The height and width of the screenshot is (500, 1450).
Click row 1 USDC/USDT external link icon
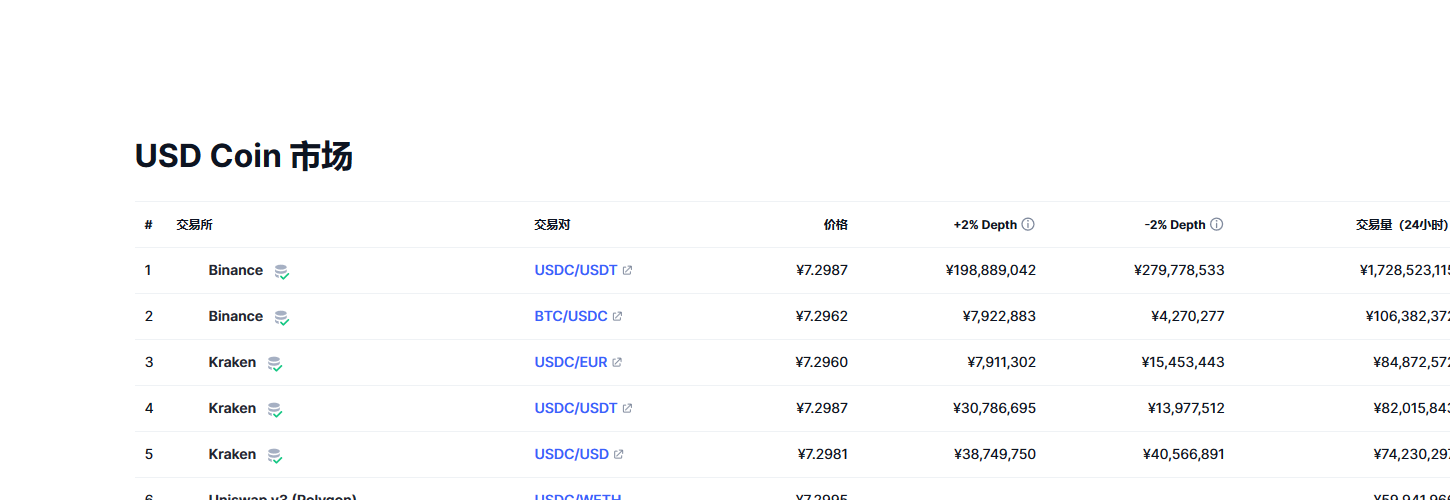click(627, 271)
